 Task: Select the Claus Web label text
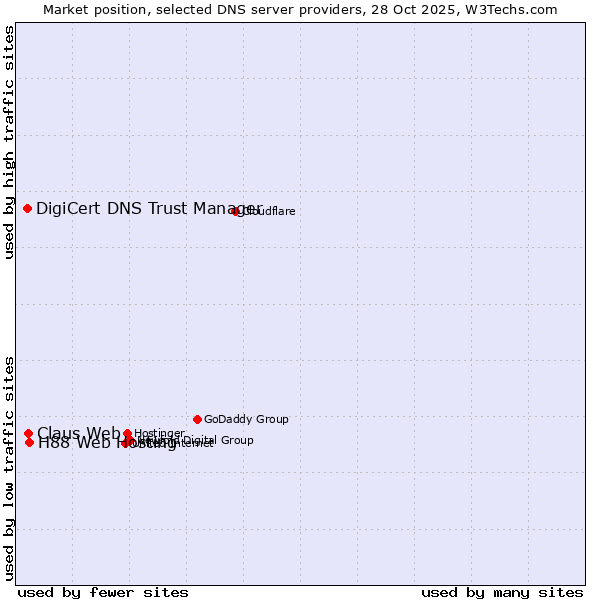75,433
